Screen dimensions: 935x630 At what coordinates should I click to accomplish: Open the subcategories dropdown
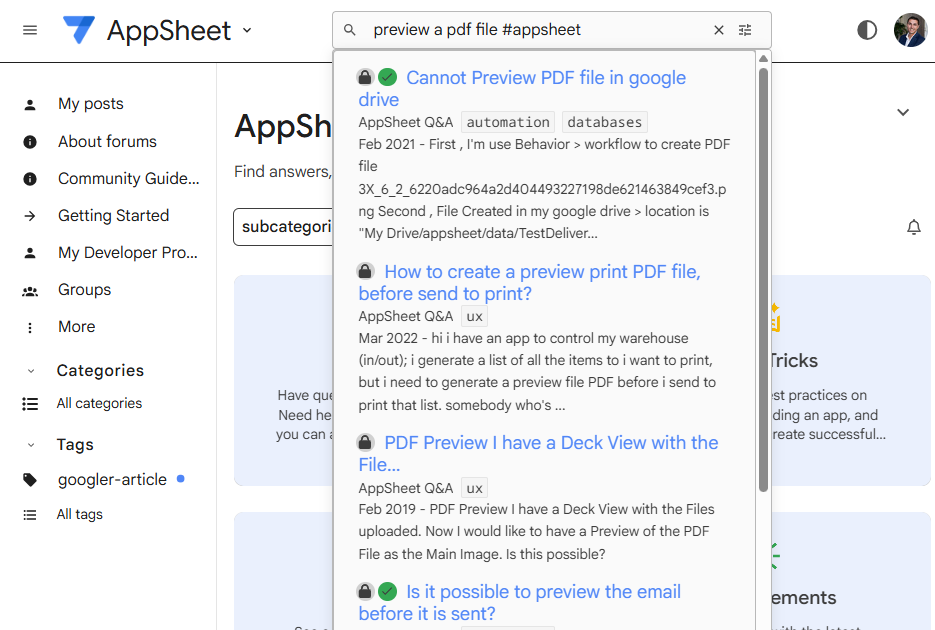tap(283, 226)
